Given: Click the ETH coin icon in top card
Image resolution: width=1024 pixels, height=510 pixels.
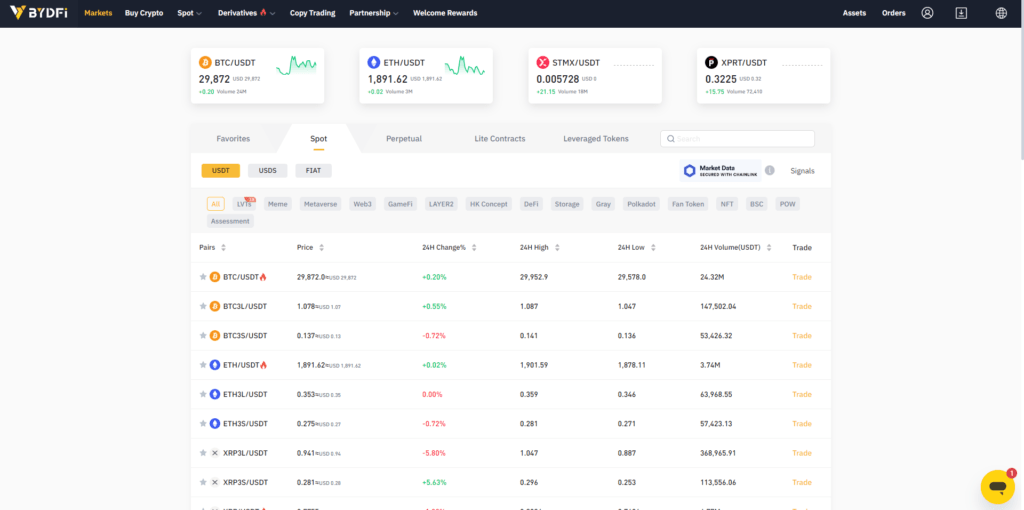Looking at the screenshot, I should coord(374,63).
